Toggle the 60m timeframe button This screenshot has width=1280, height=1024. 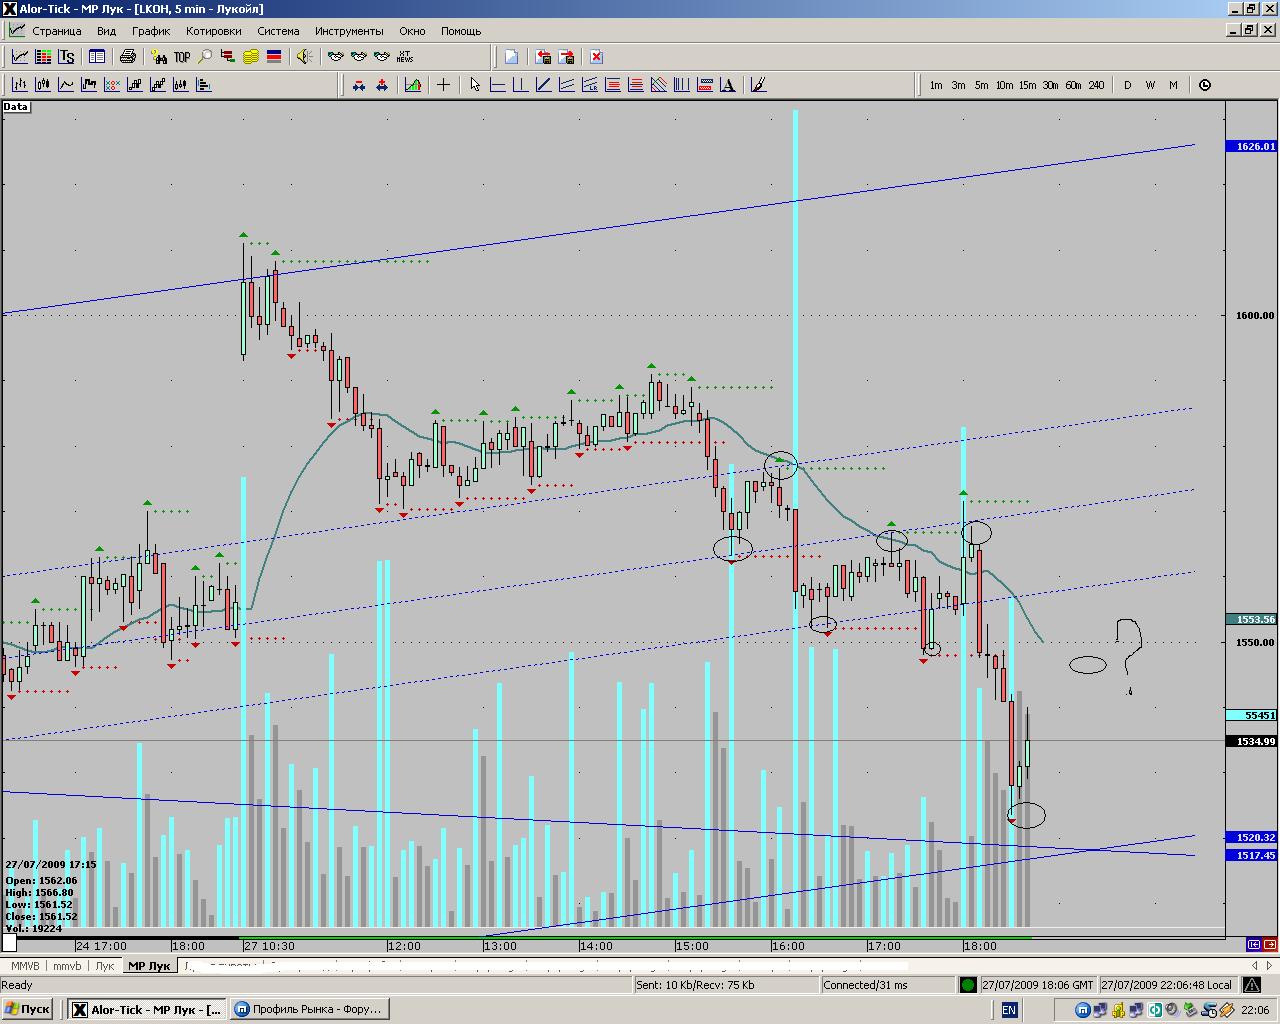pos(1073,85)
